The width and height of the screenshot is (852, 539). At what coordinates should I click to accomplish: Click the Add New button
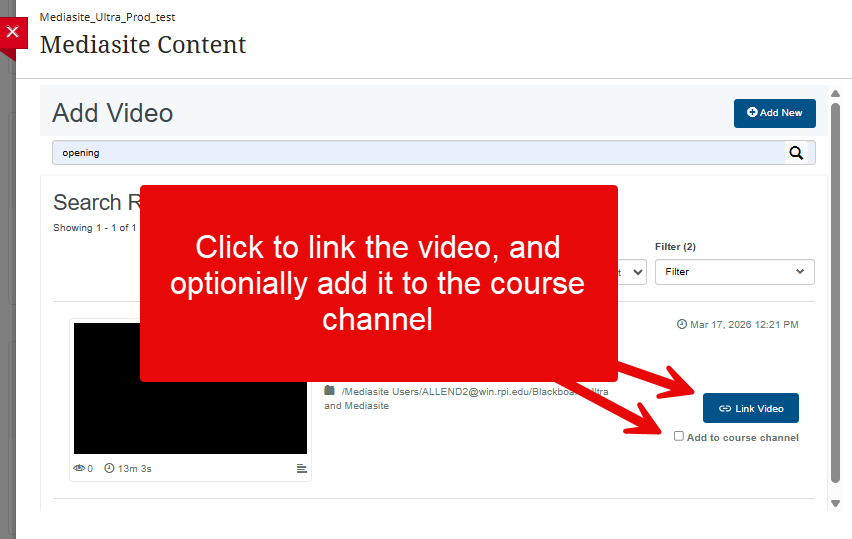pos(774,113)
